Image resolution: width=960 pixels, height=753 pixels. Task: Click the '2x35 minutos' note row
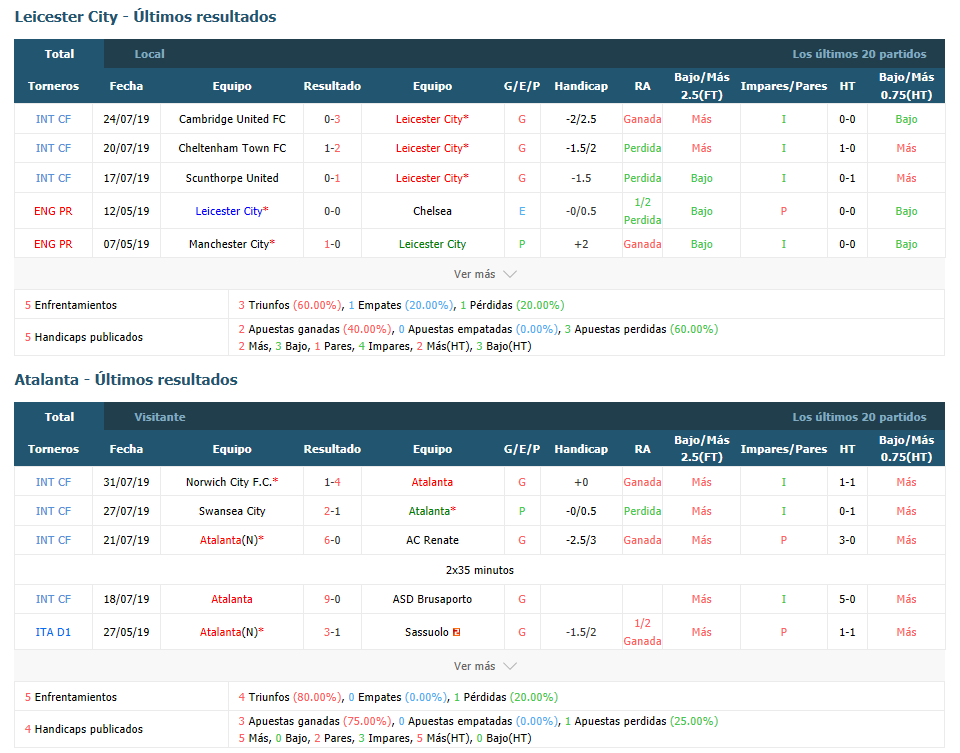point(479,570)
